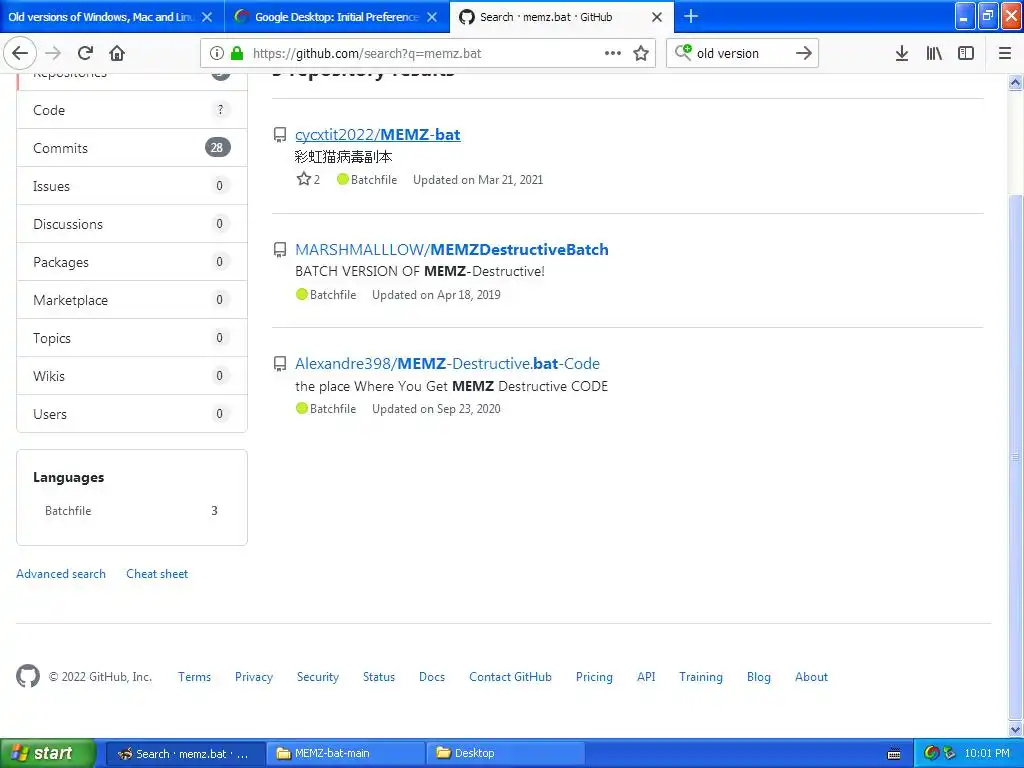Screen dimensions: 1024x768
Task: Filter results by Wikis
Action: click(x=132, y=376)
